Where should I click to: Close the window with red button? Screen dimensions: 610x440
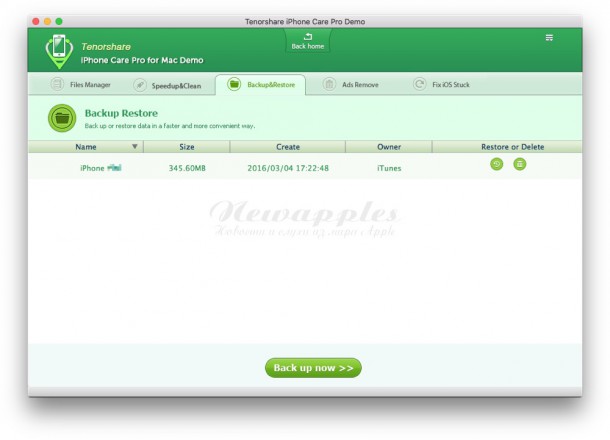(36, 21)
